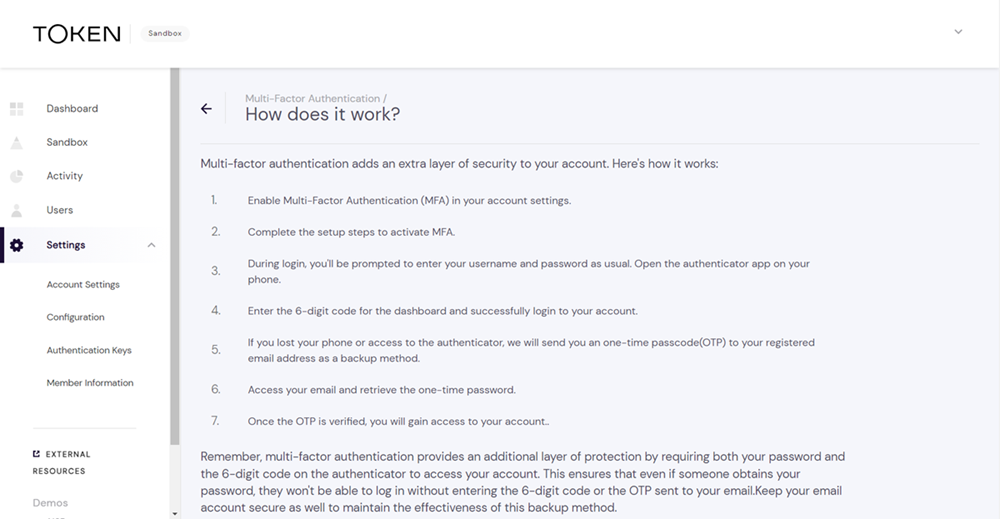Click the Settings gear icon
This screenshot has width=1000, height=519.
17,245
